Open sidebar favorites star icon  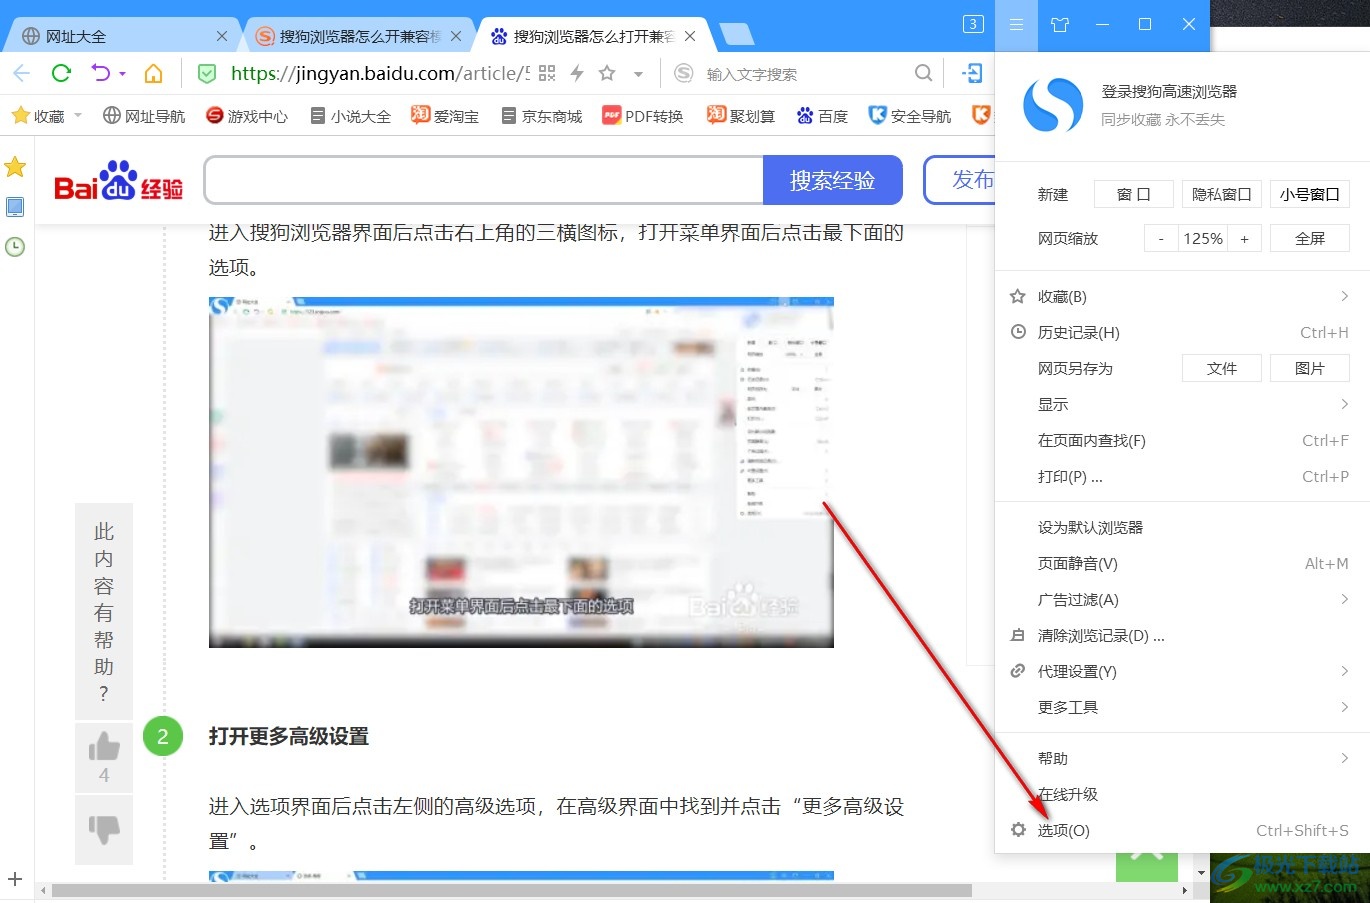click(15, 166)
